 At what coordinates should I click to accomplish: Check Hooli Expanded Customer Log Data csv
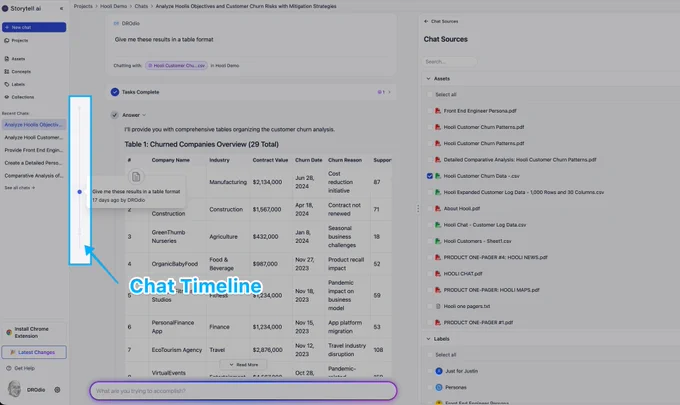430,192
